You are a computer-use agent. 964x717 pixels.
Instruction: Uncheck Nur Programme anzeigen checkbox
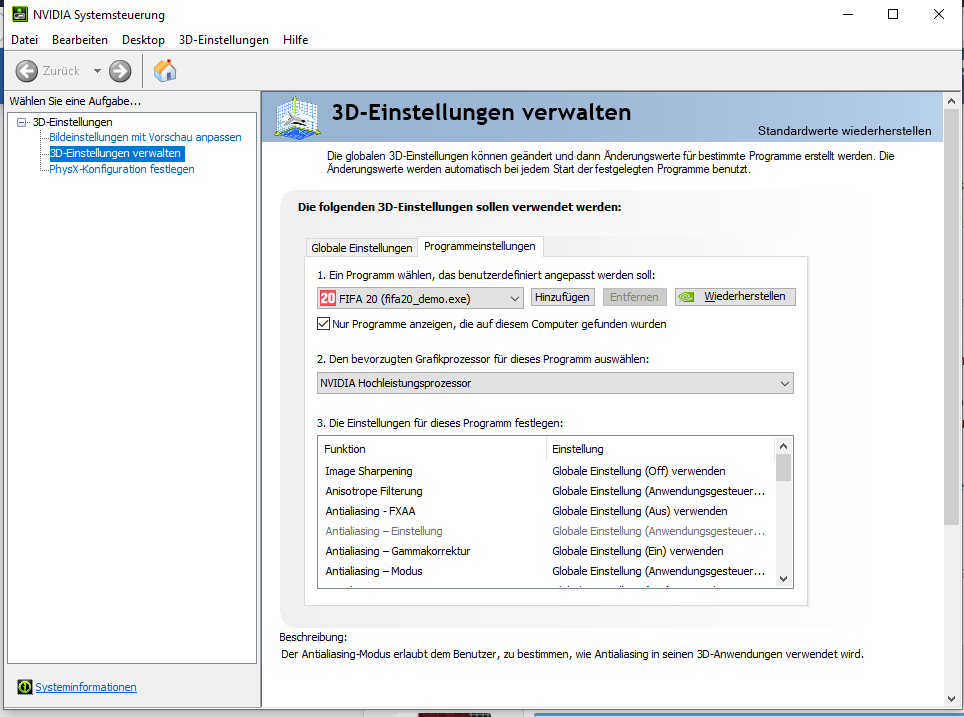point(323,323)
